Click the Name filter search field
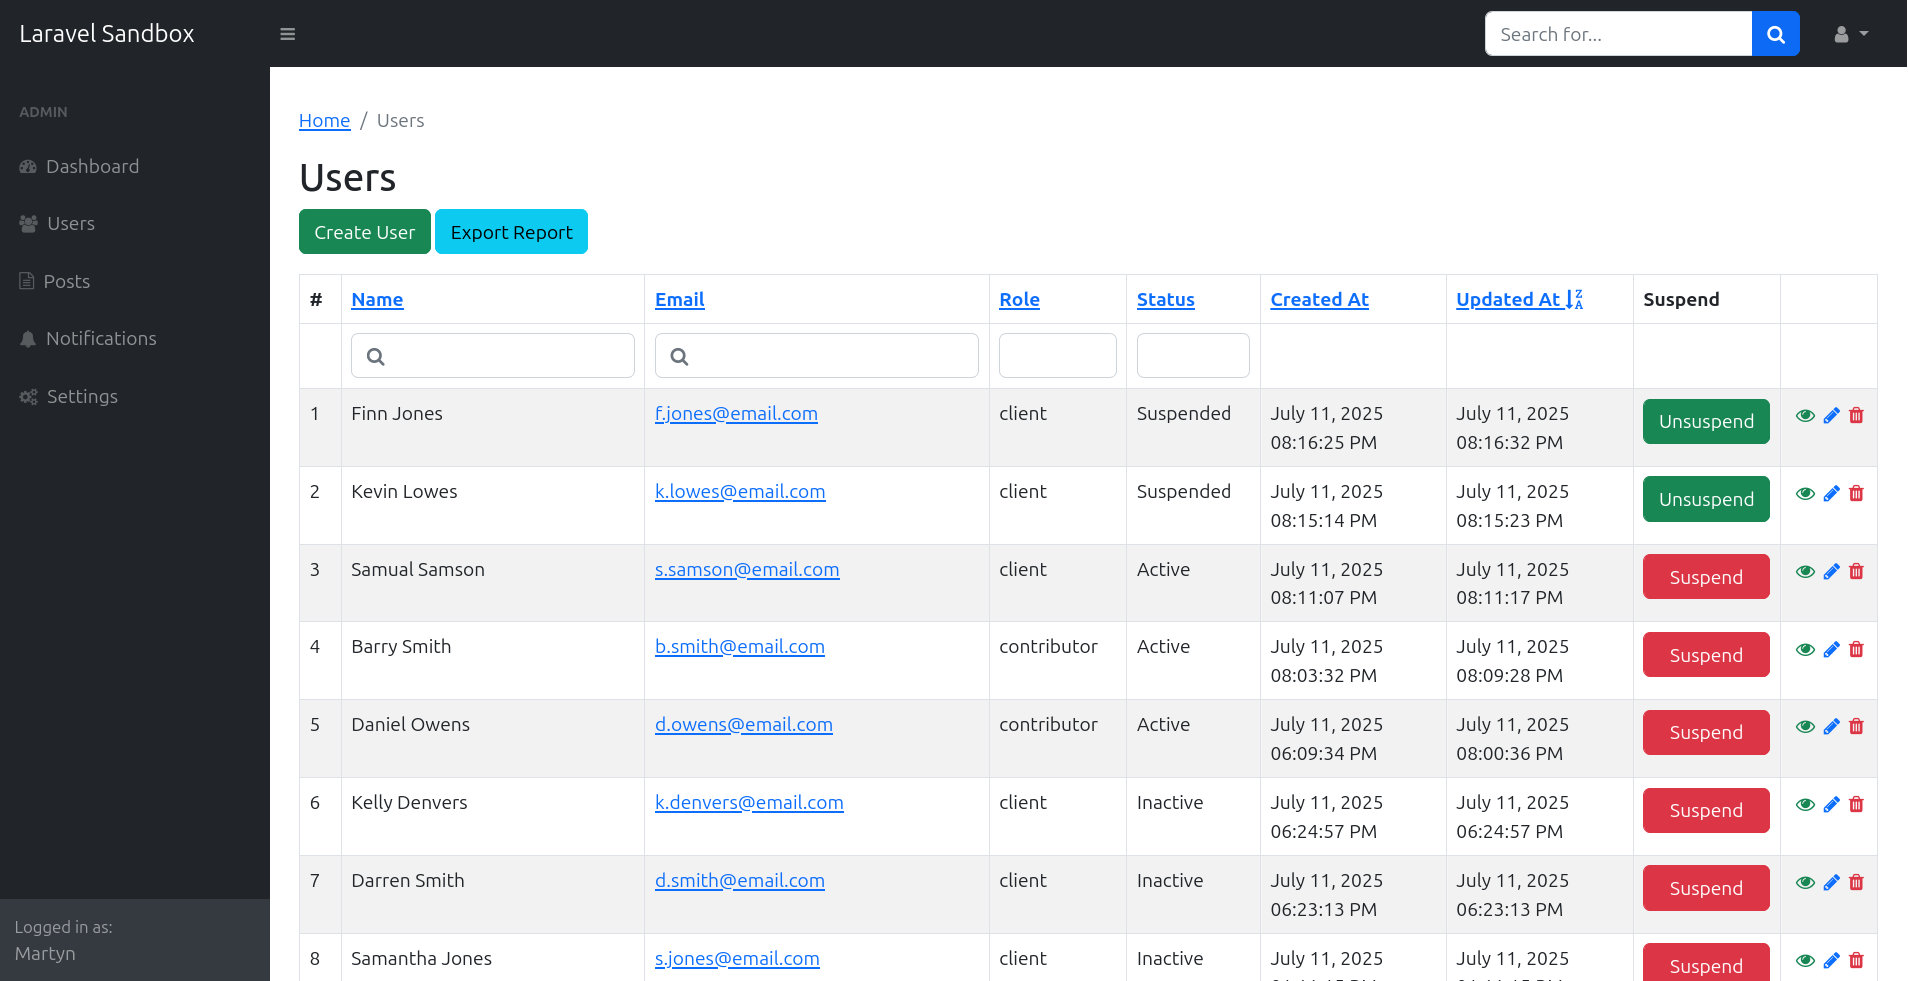 tap(493, 356)
